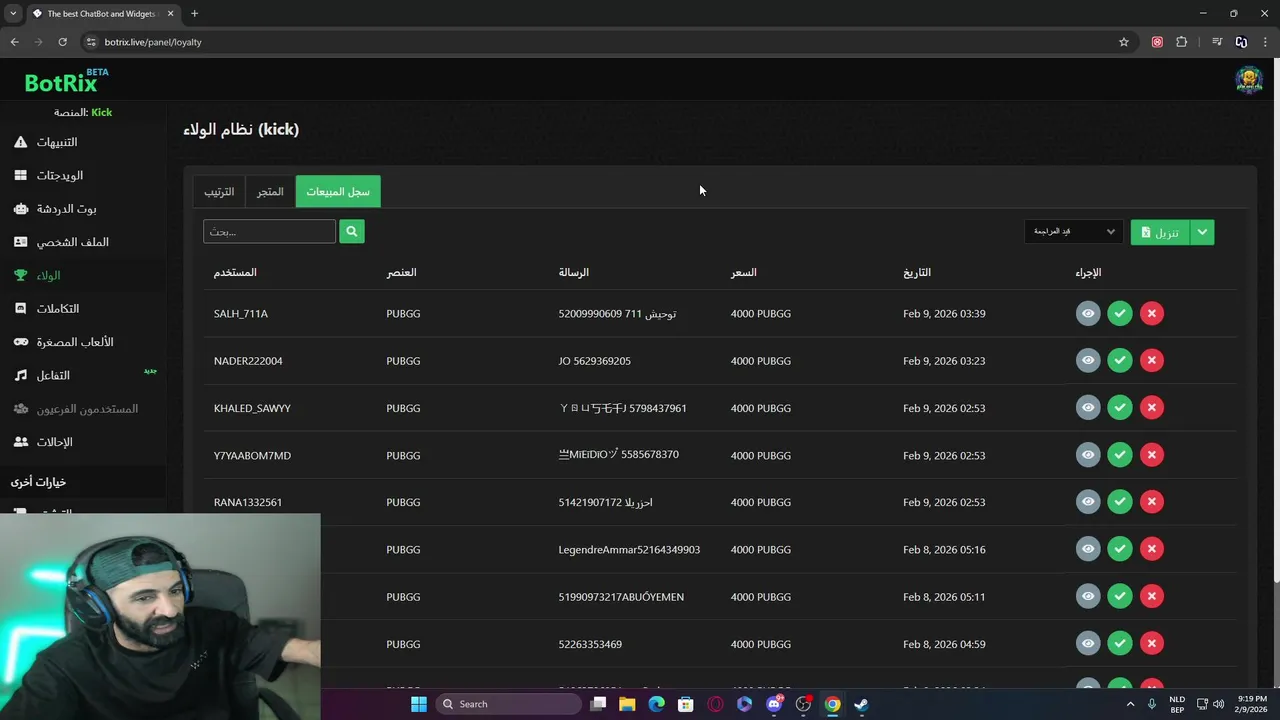This screenshot has height=720, width=1280.
Task: Expand the green download options arrow
Action: pyautogui.click(x=1202, y=232)
